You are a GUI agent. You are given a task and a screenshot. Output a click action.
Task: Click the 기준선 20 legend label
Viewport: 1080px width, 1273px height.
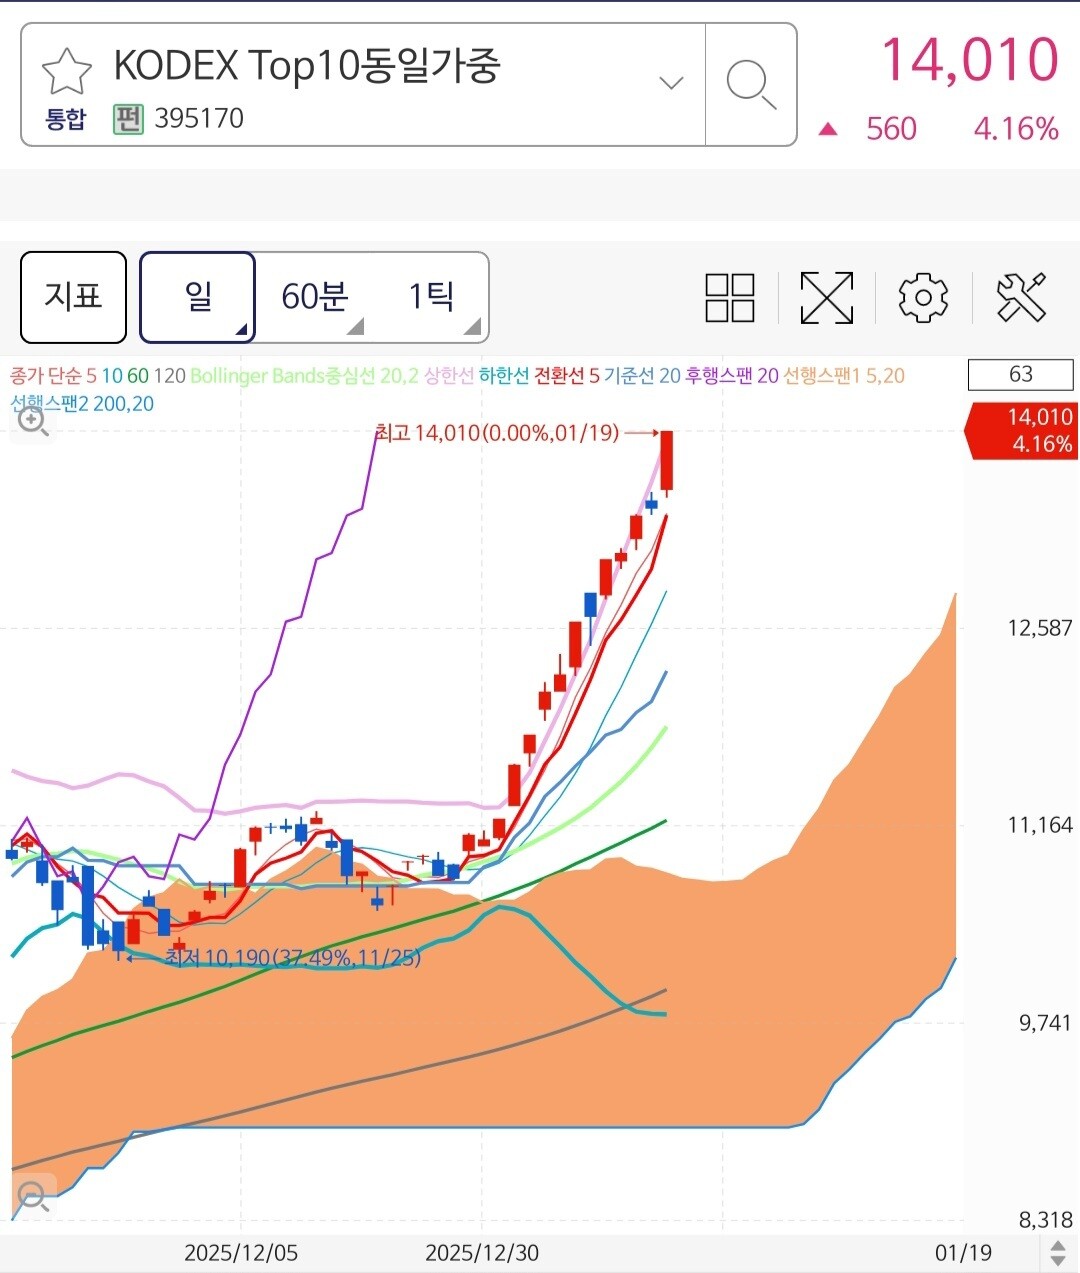click(642, 376)
